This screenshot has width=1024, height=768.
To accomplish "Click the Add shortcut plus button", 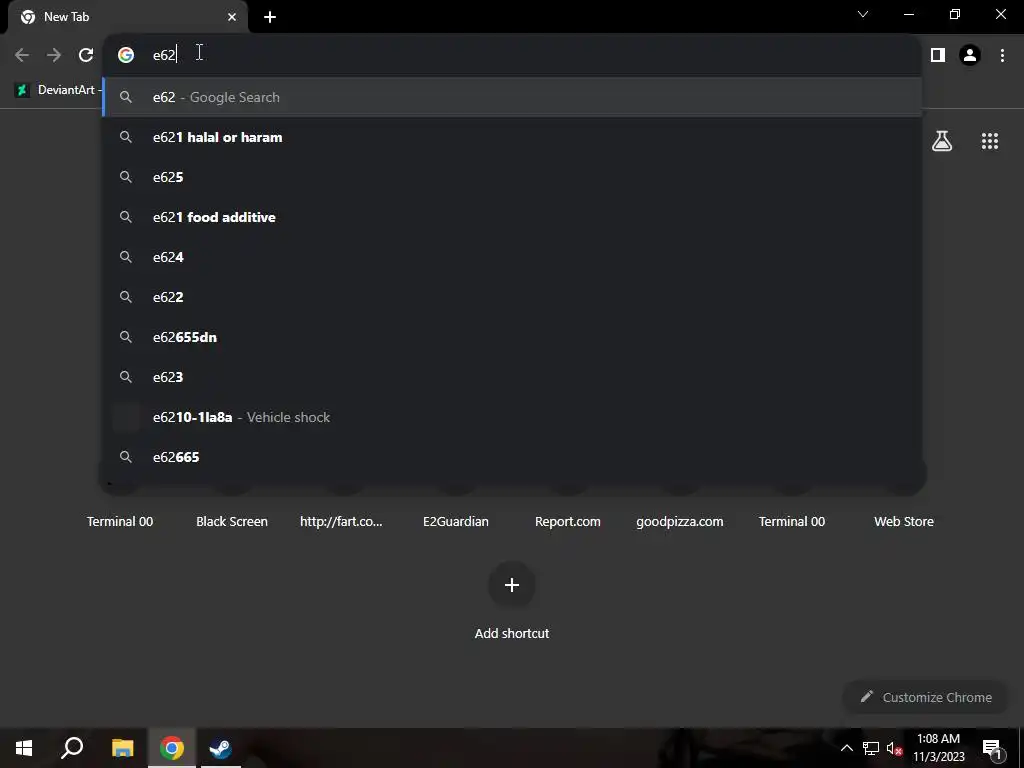I will coord(512,585).
